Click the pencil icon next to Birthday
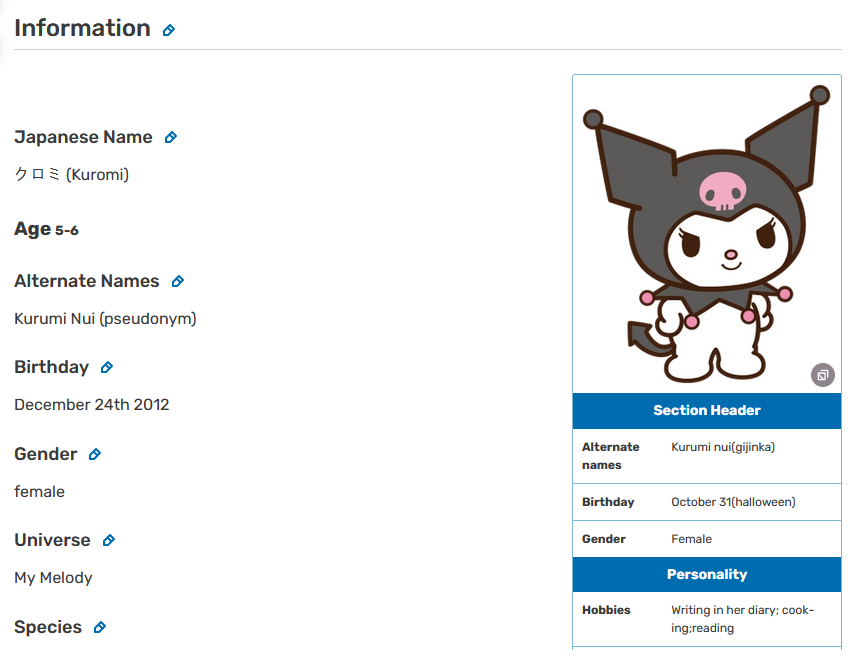Viewport: 852px width, 650px height. 107,368
